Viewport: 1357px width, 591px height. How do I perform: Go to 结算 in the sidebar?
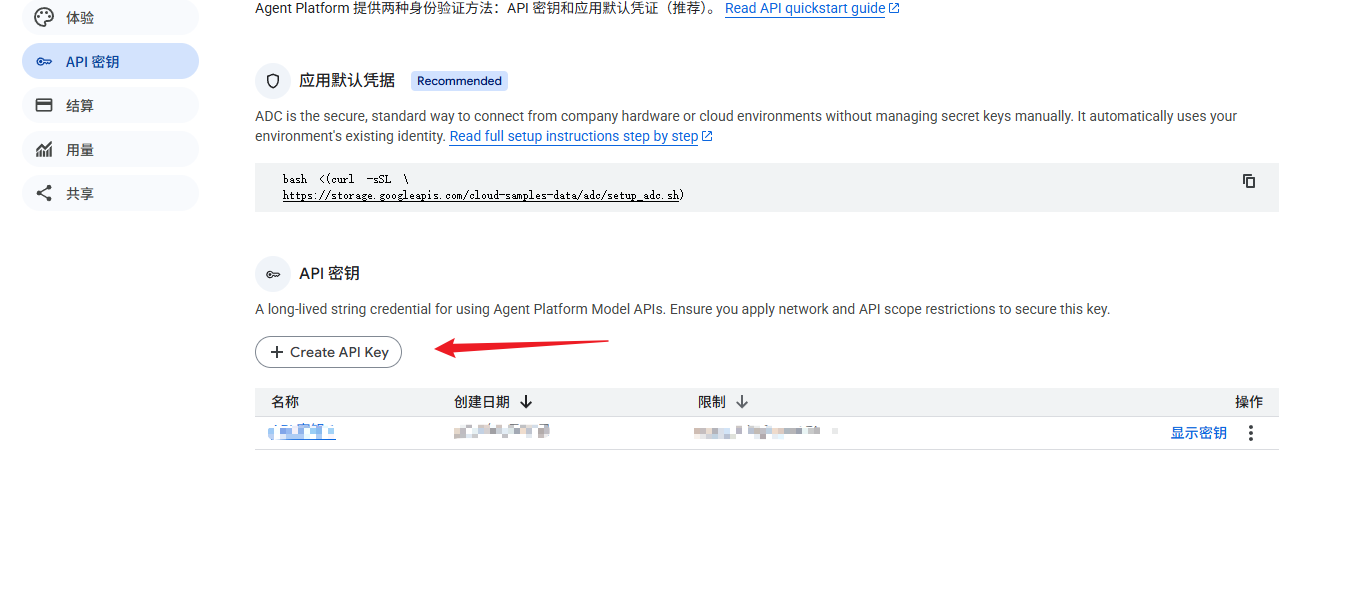coord(110,105)
